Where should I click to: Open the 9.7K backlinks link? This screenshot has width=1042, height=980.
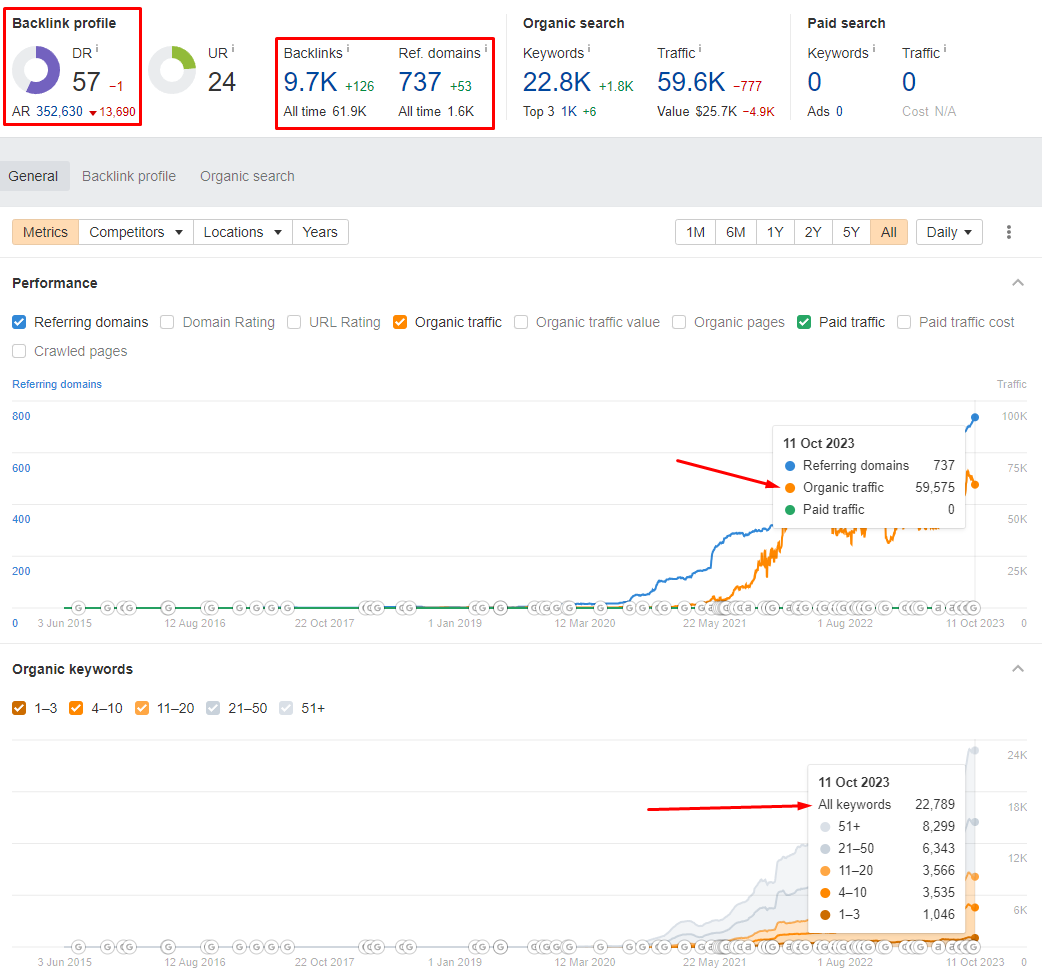tap(310, 82)
